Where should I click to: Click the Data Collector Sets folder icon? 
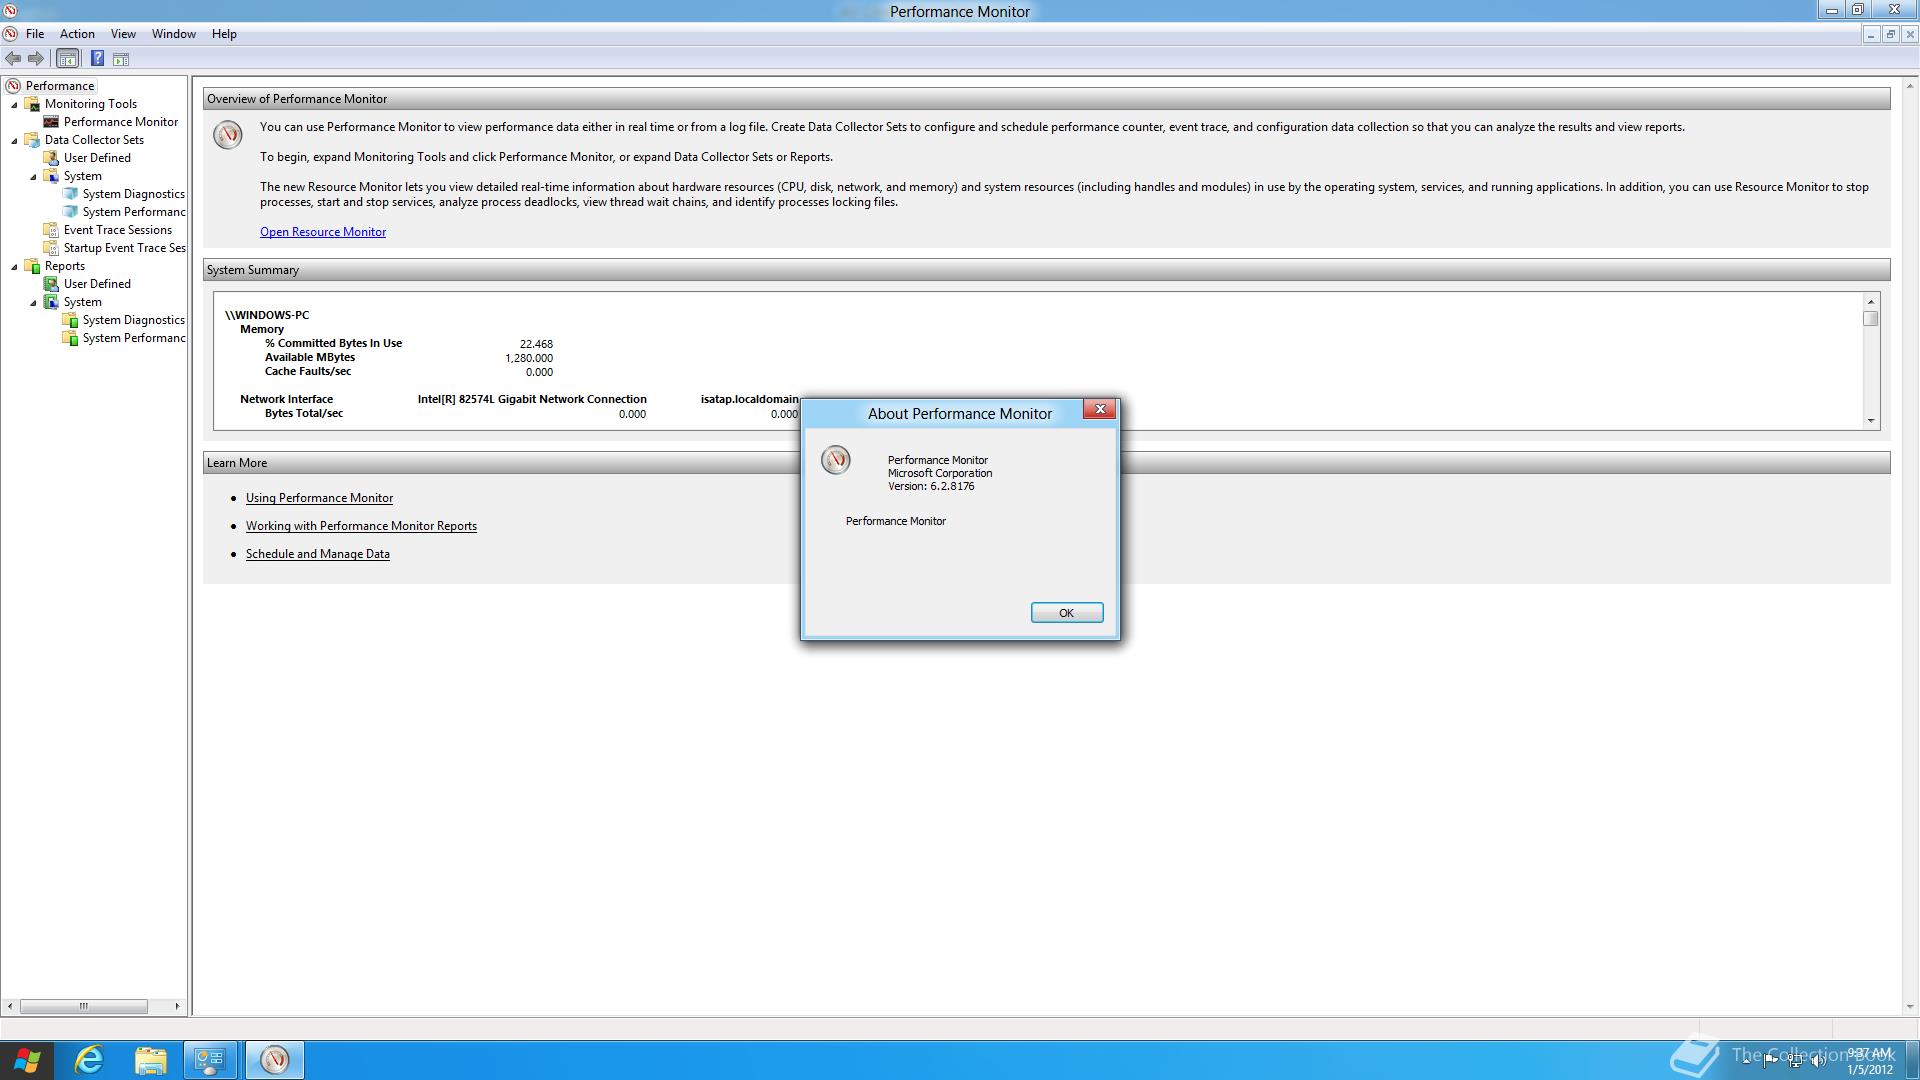point(33,140)
